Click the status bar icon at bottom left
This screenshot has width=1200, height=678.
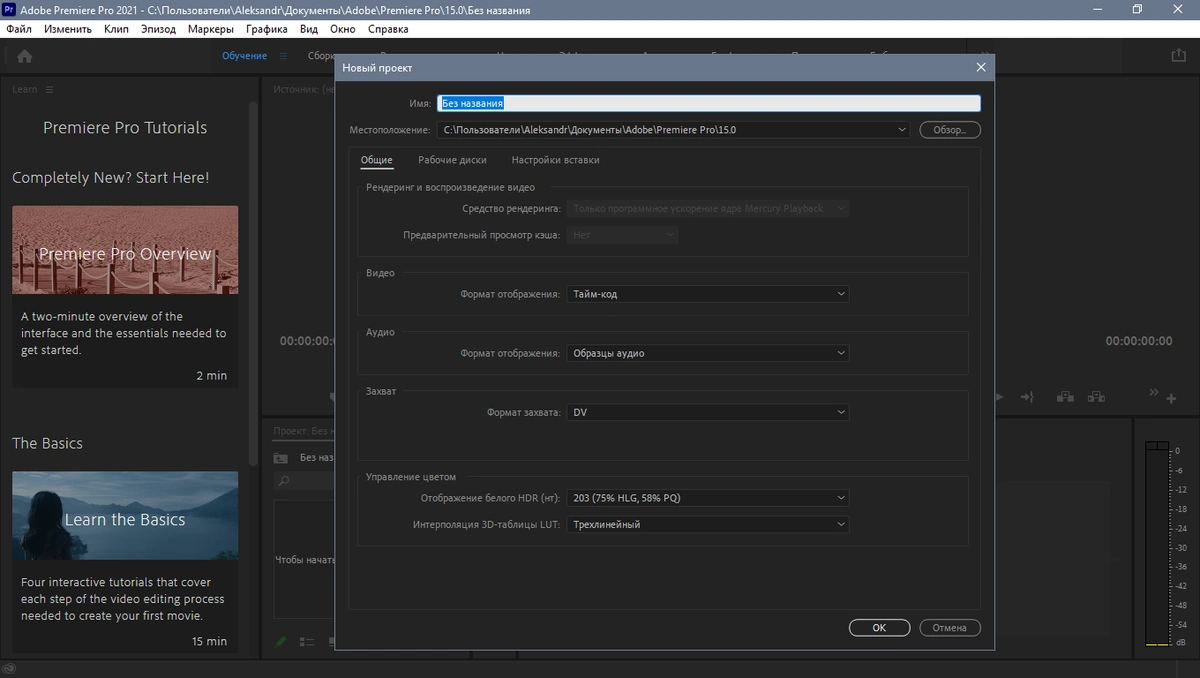coord(9,669)
